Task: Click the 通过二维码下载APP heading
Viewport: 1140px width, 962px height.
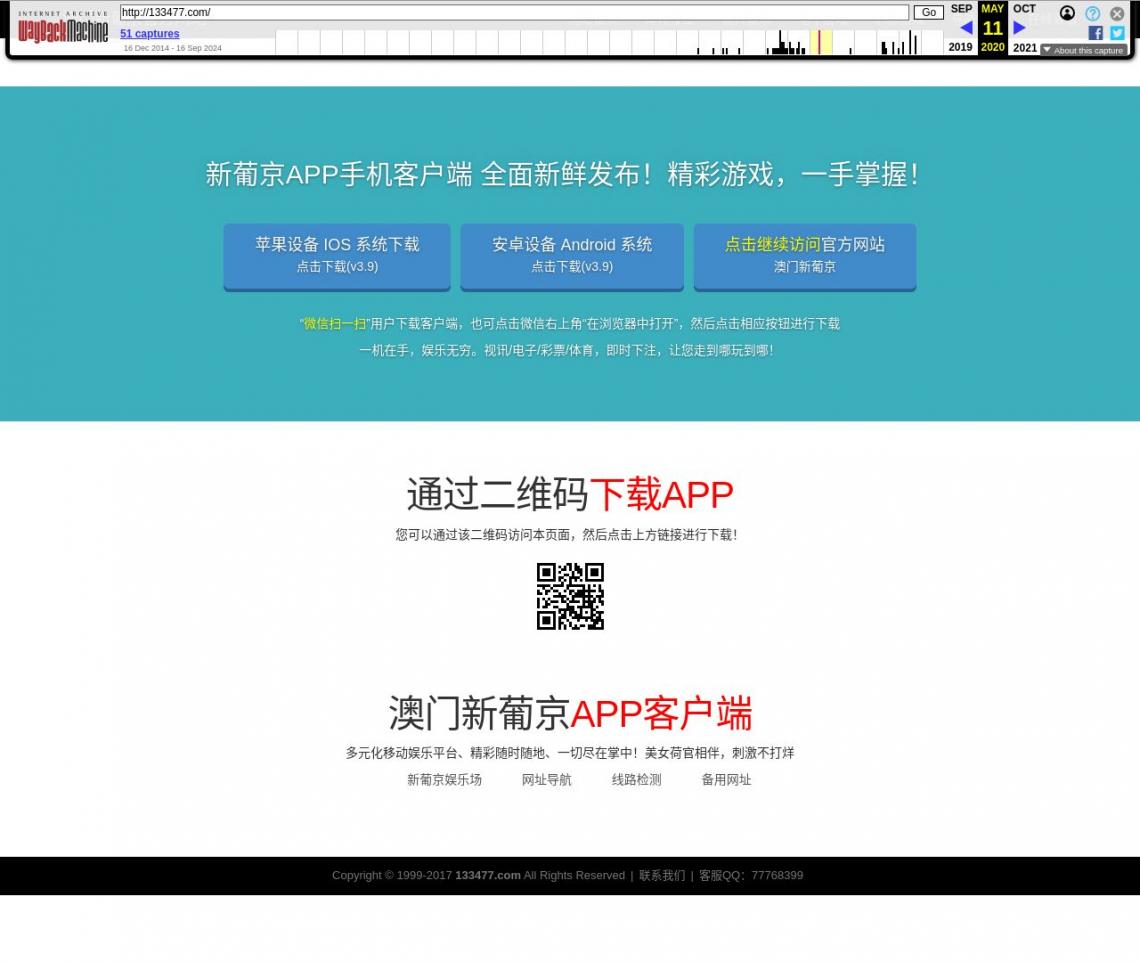Action: coord(570,494)
